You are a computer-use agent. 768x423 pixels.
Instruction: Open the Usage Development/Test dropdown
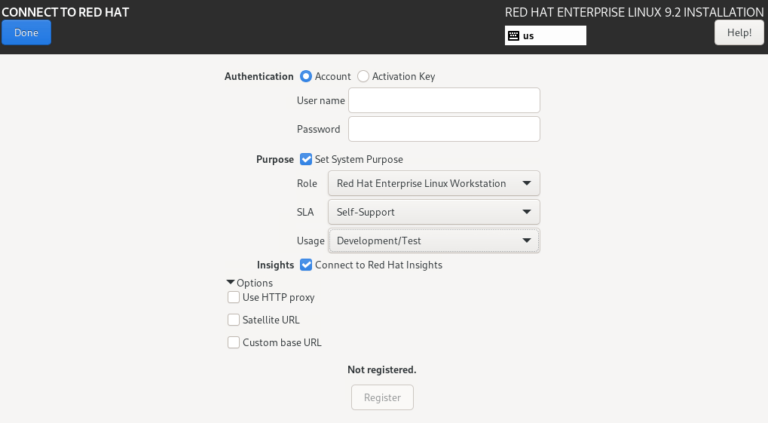(x=434, y=240)
